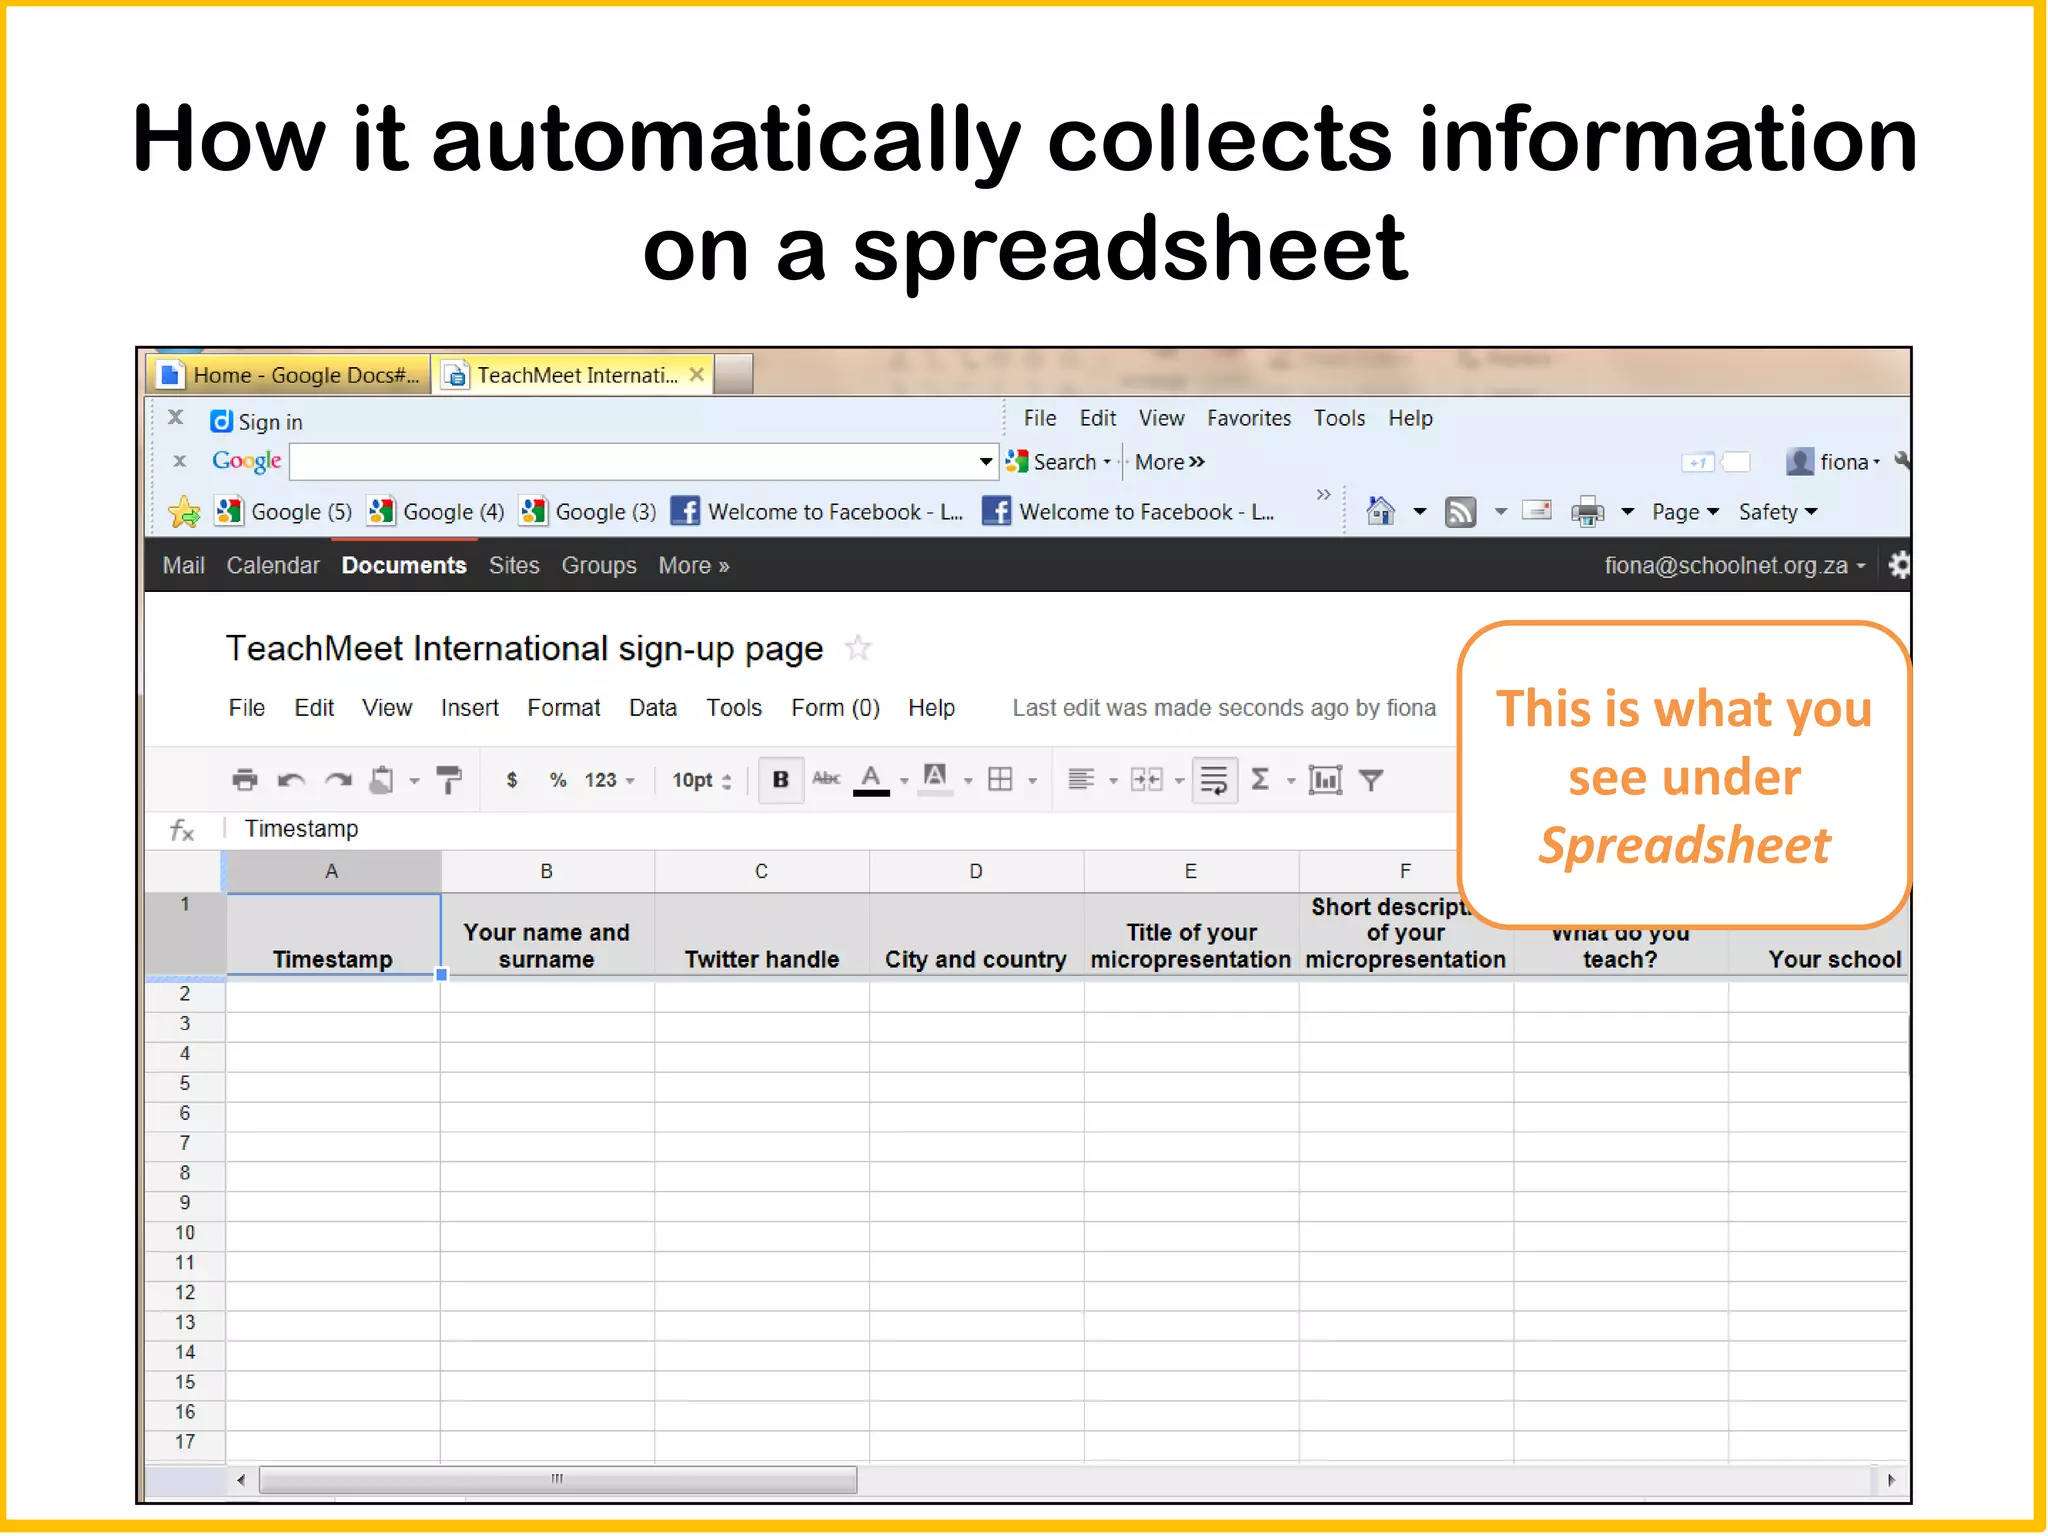The image size is (2048, 1536).
Task: Open the 10pt font size dropdown
Action: [702, 780]
